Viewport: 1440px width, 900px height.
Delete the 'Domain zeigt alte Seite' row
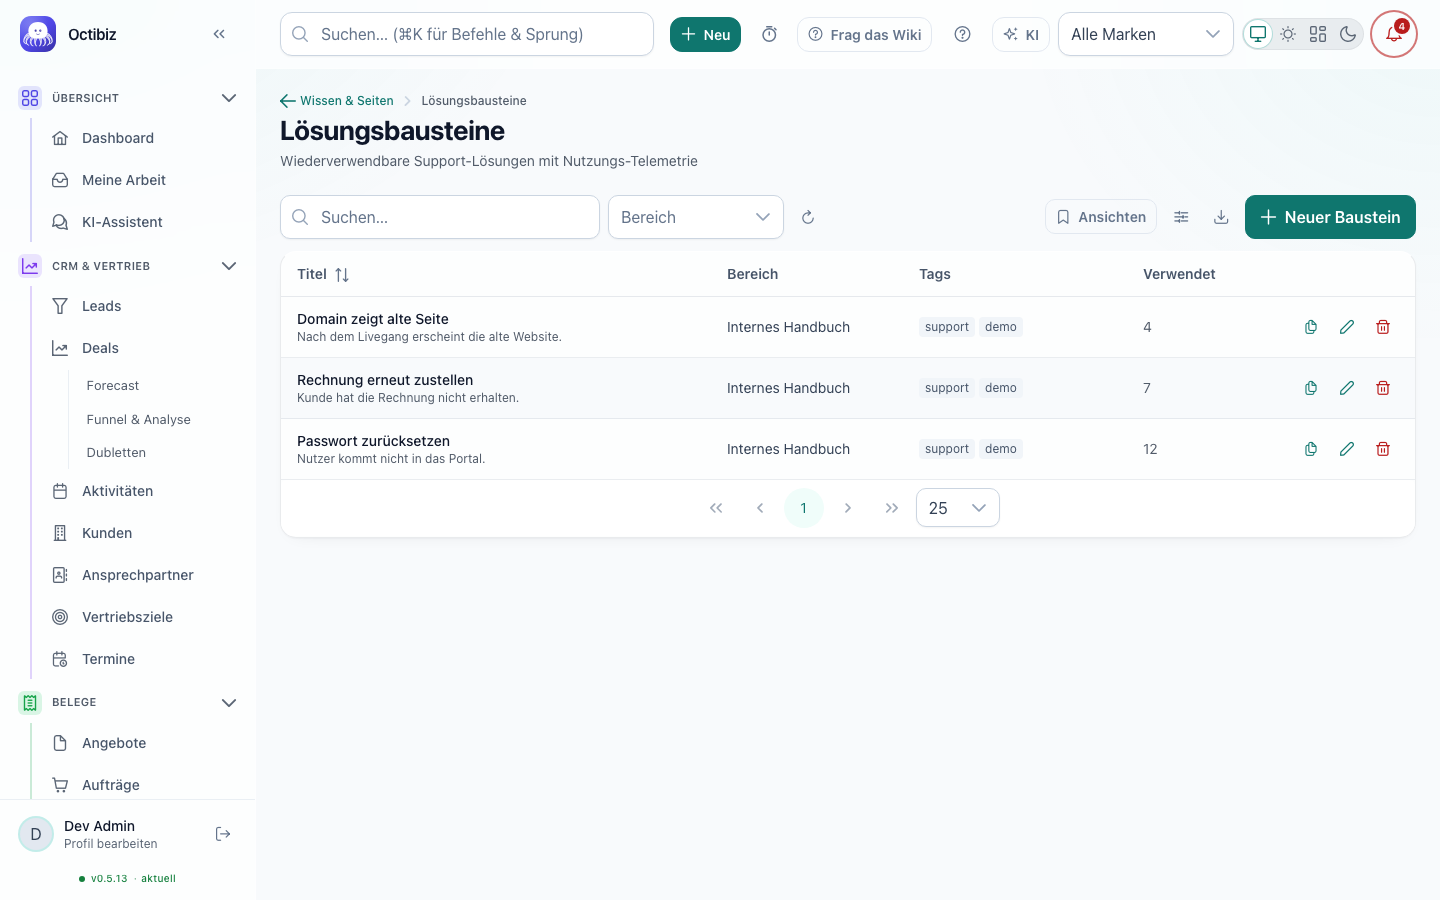pos(1383,327)
